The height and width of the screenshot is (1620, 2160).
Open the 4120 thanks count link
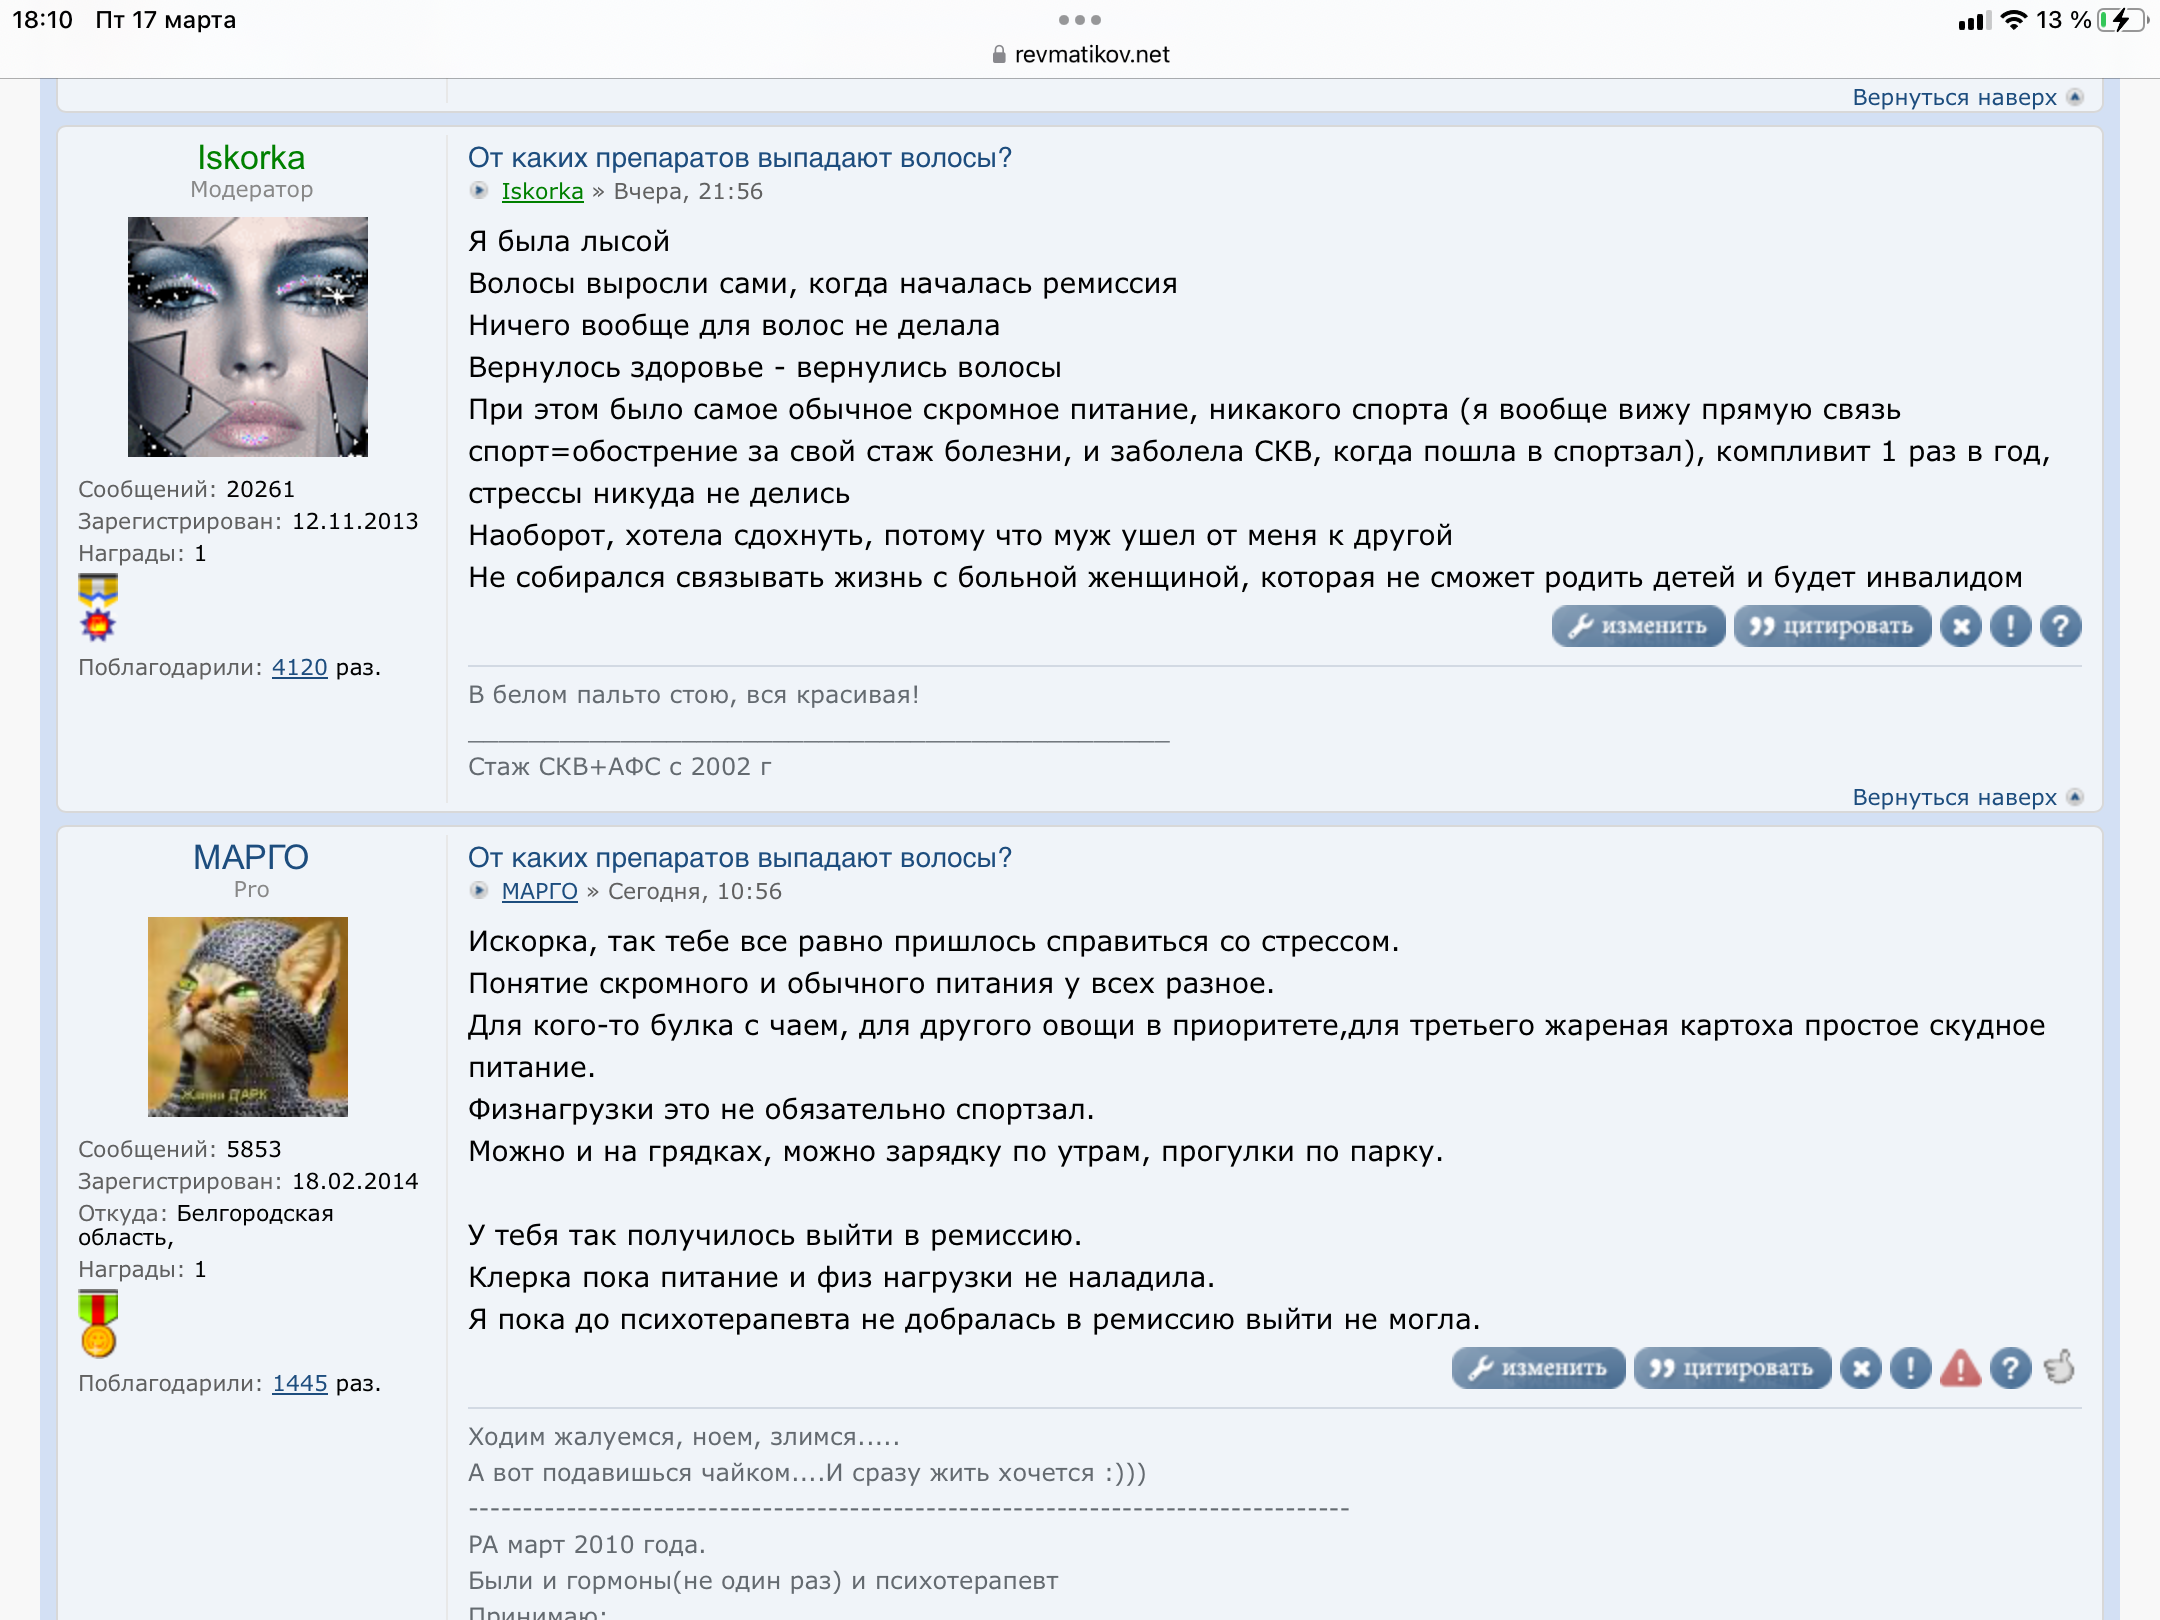pos(300,667)
